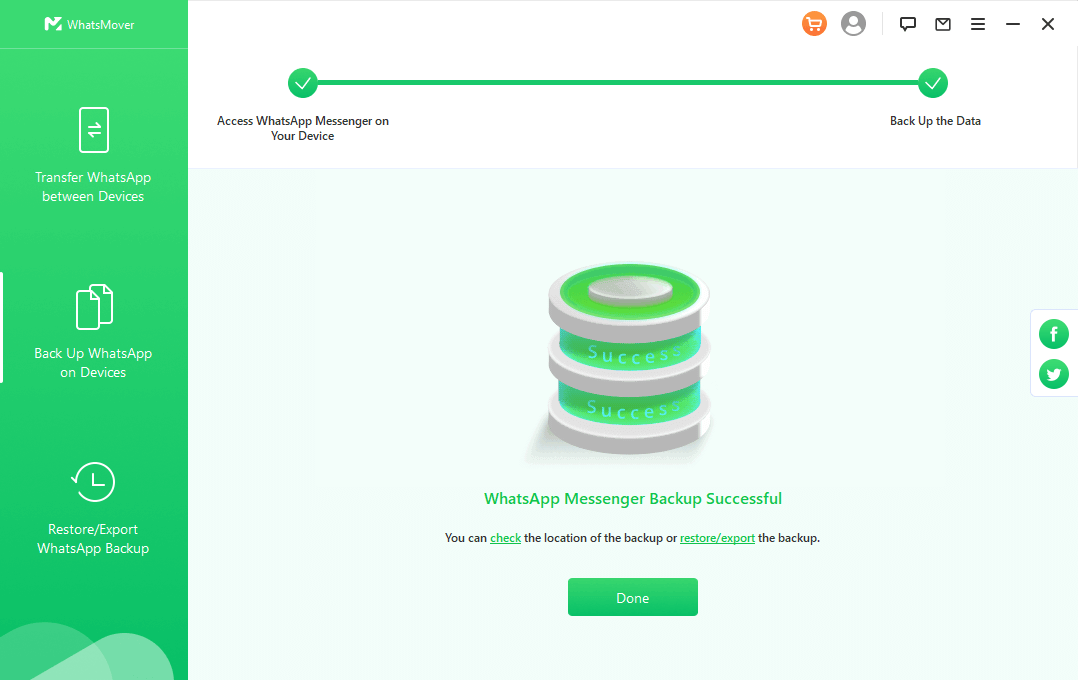Select the Back Up WhatsApp on Devices icon
The width and height of the screenshot is (1078, 680).
pyautogui.click(x=94, y=307)
